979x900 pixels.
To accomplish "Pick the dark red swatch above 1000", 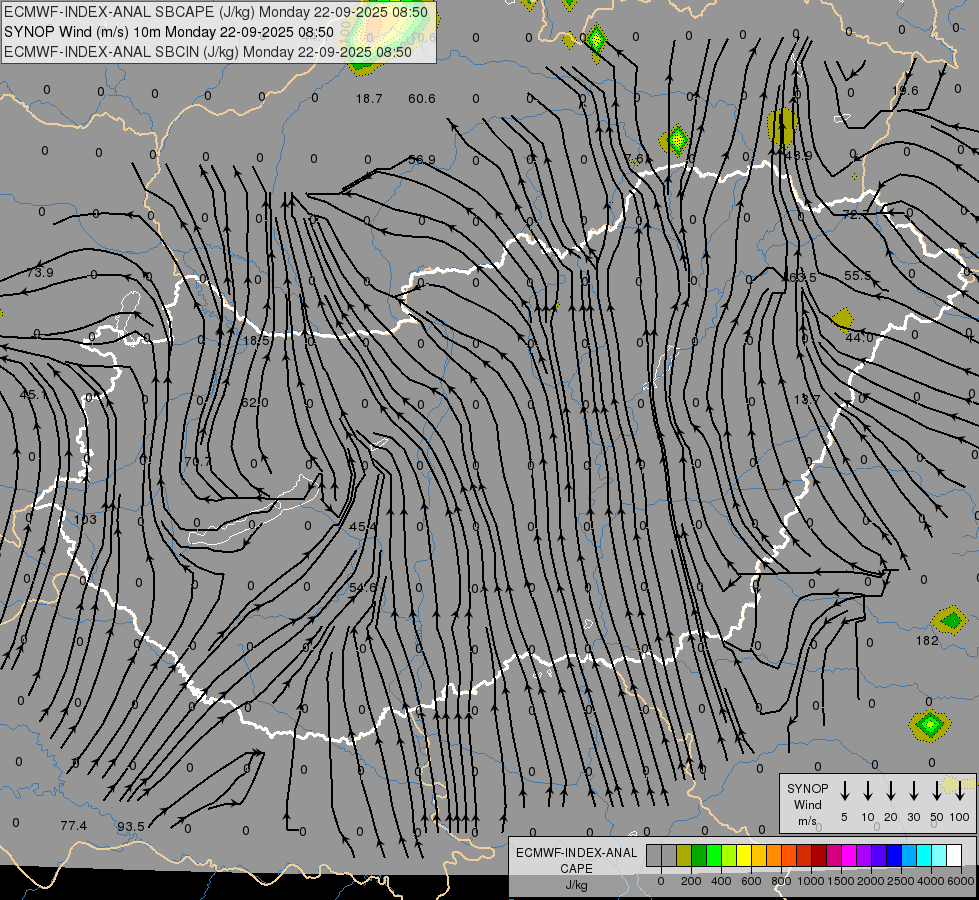I will pos(819,856).
